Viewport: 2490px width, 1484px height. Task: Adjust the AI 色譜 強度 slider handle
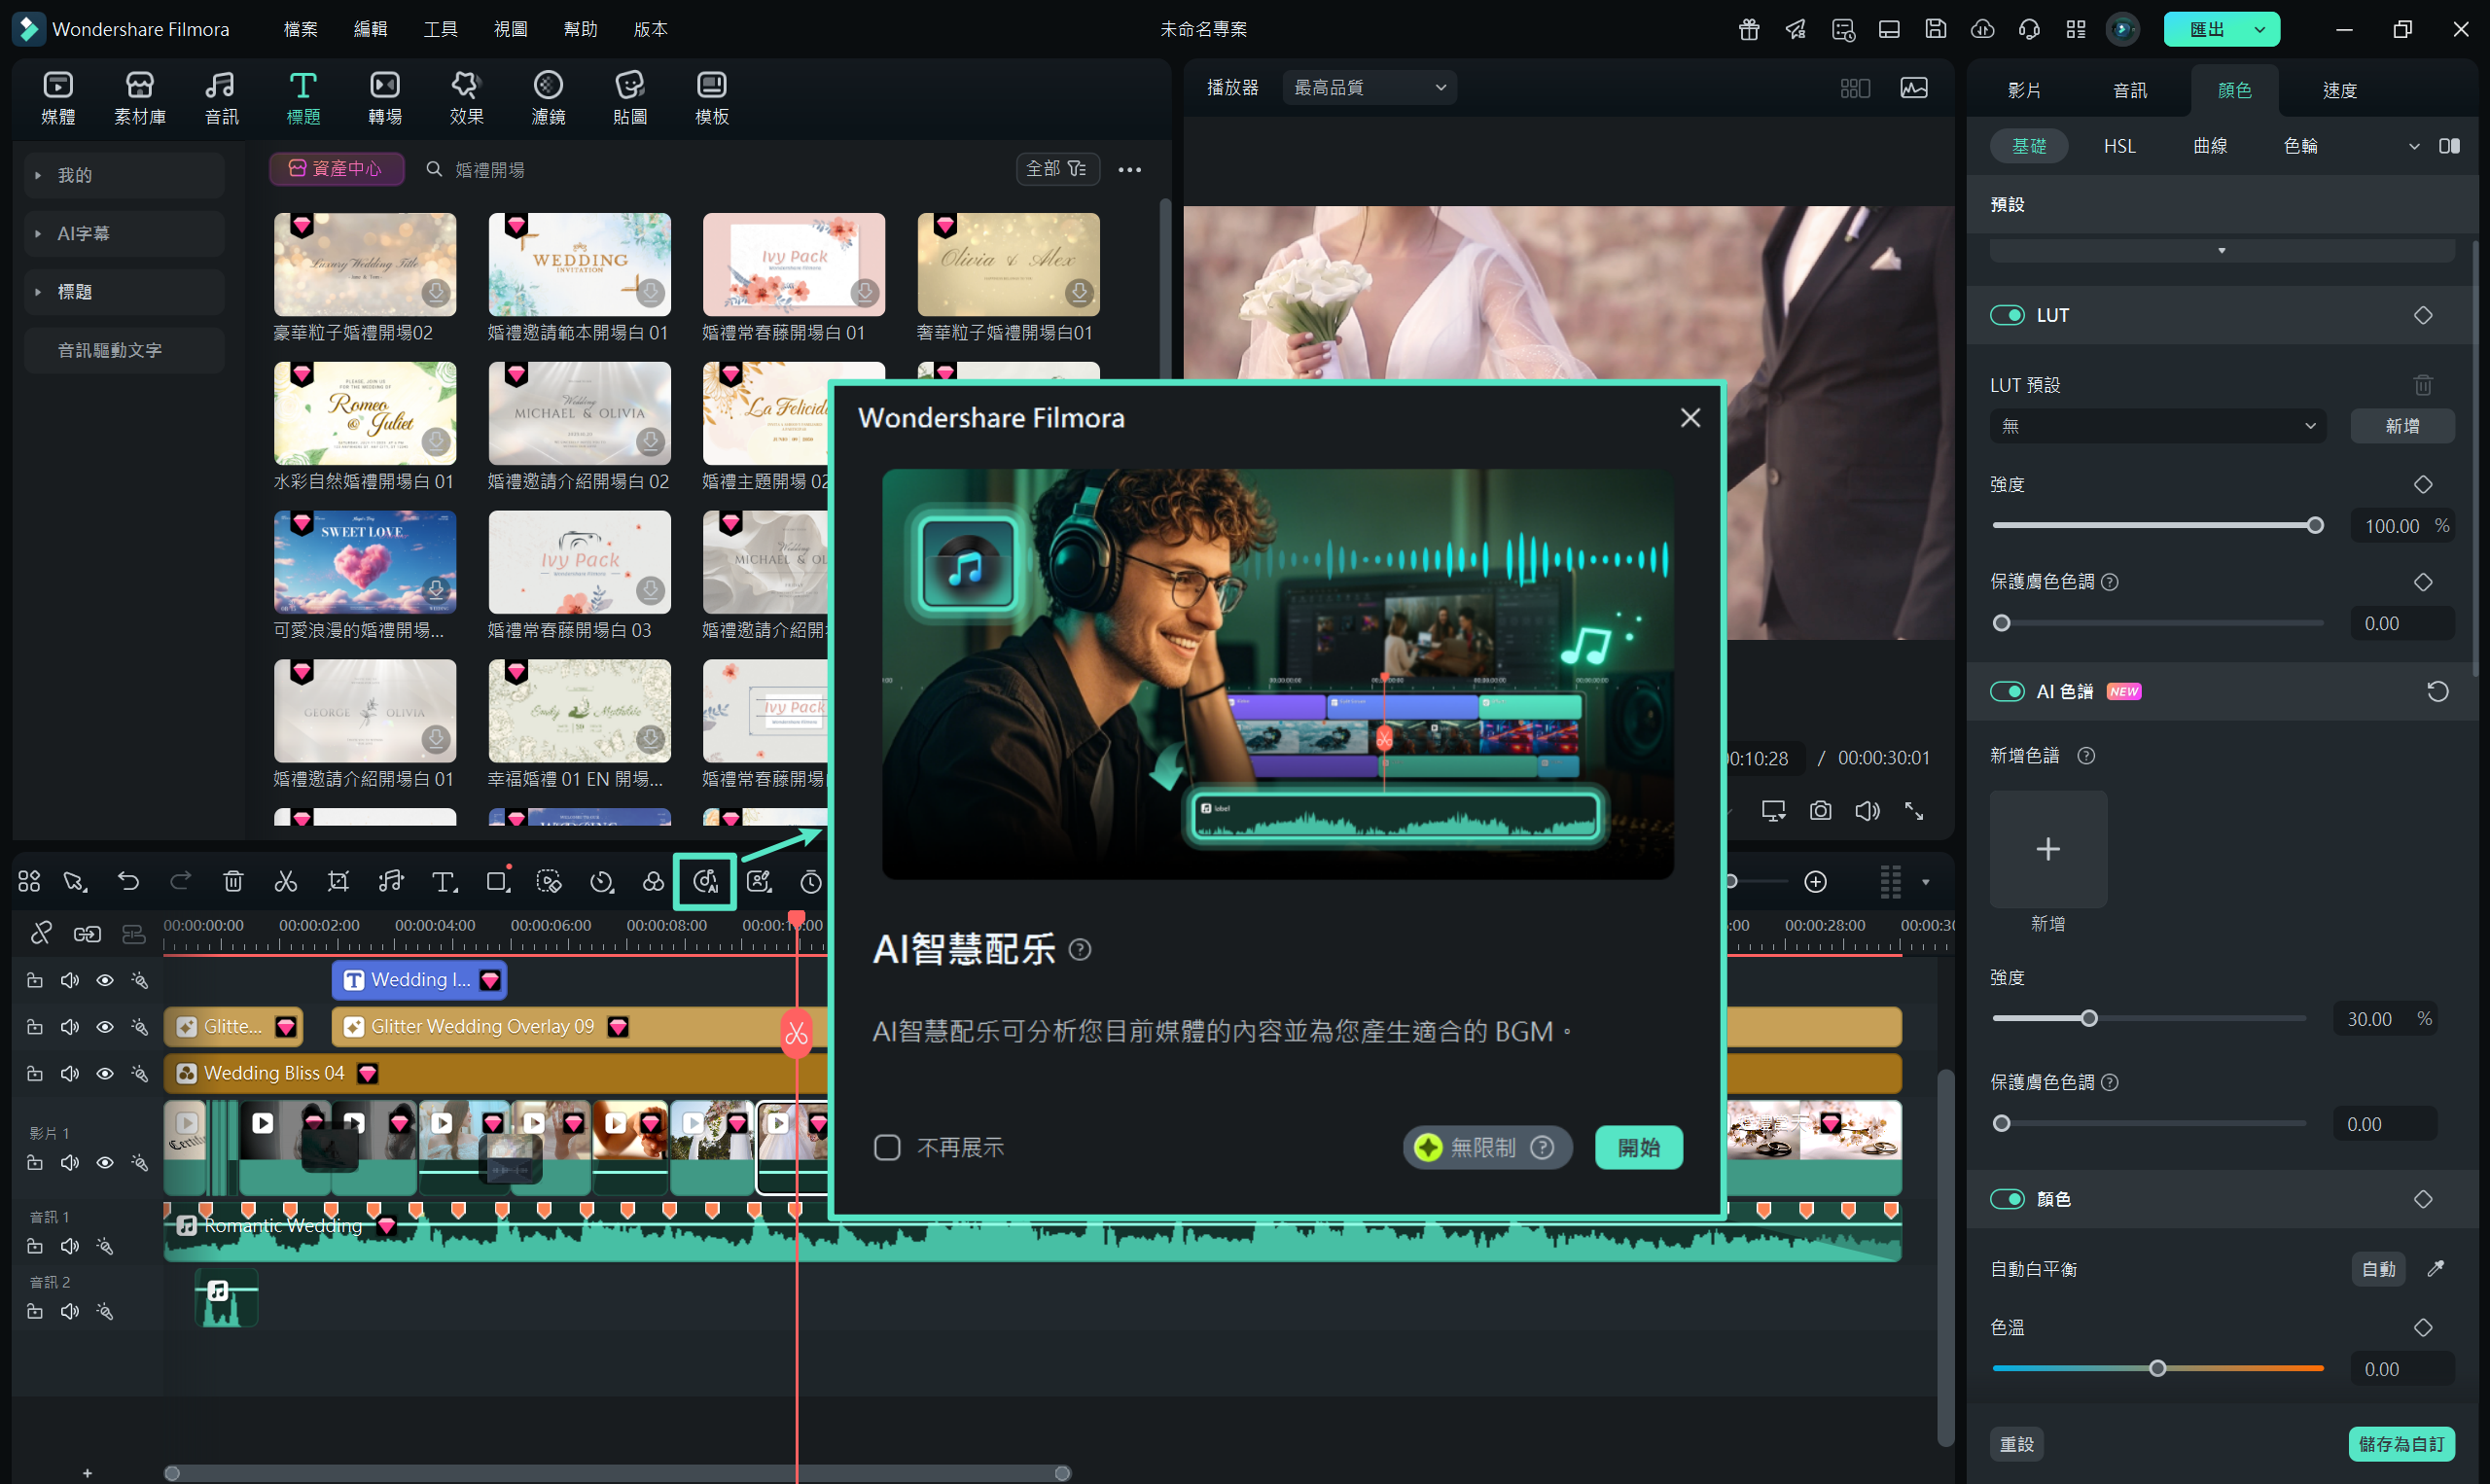tap(2089, 1018)
